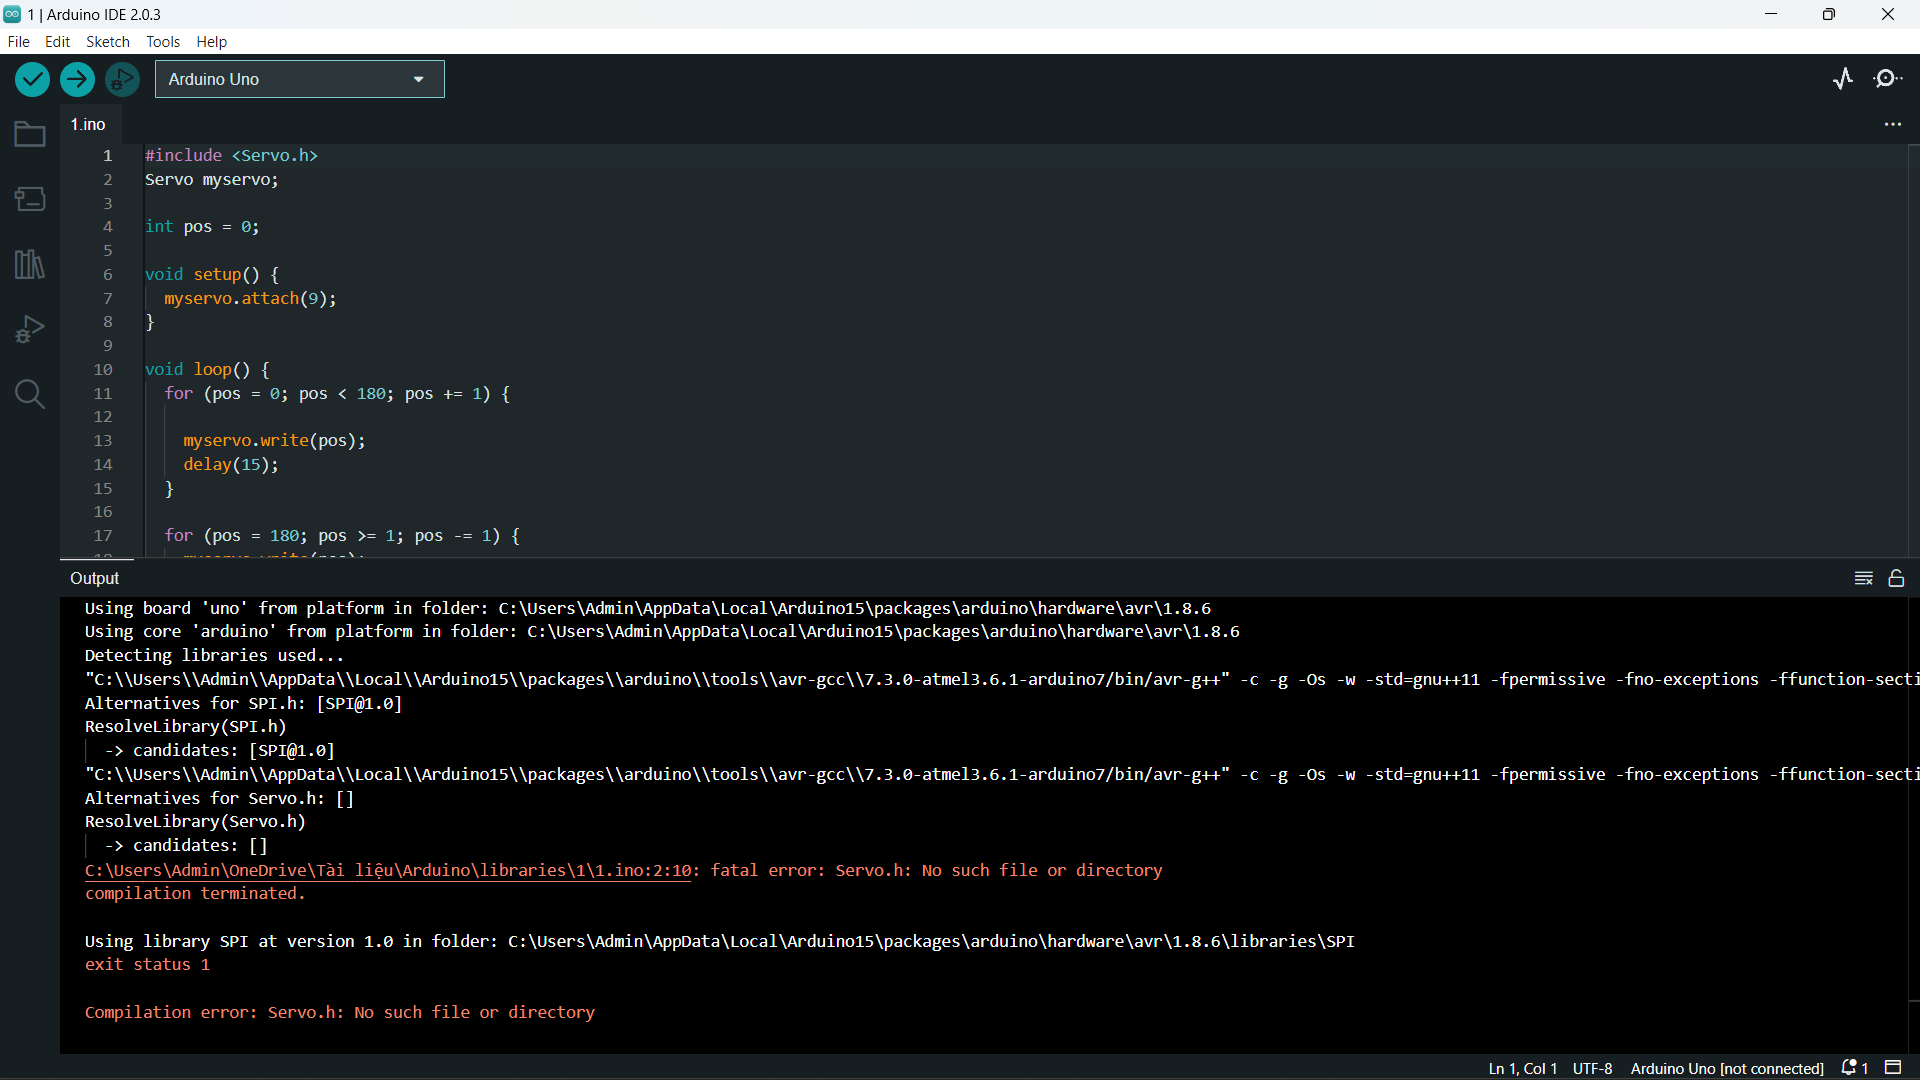Viewport: 1920px width, 1080px height.
Task: Toggle the output scroll lock icon
Action: point(1896,579)
